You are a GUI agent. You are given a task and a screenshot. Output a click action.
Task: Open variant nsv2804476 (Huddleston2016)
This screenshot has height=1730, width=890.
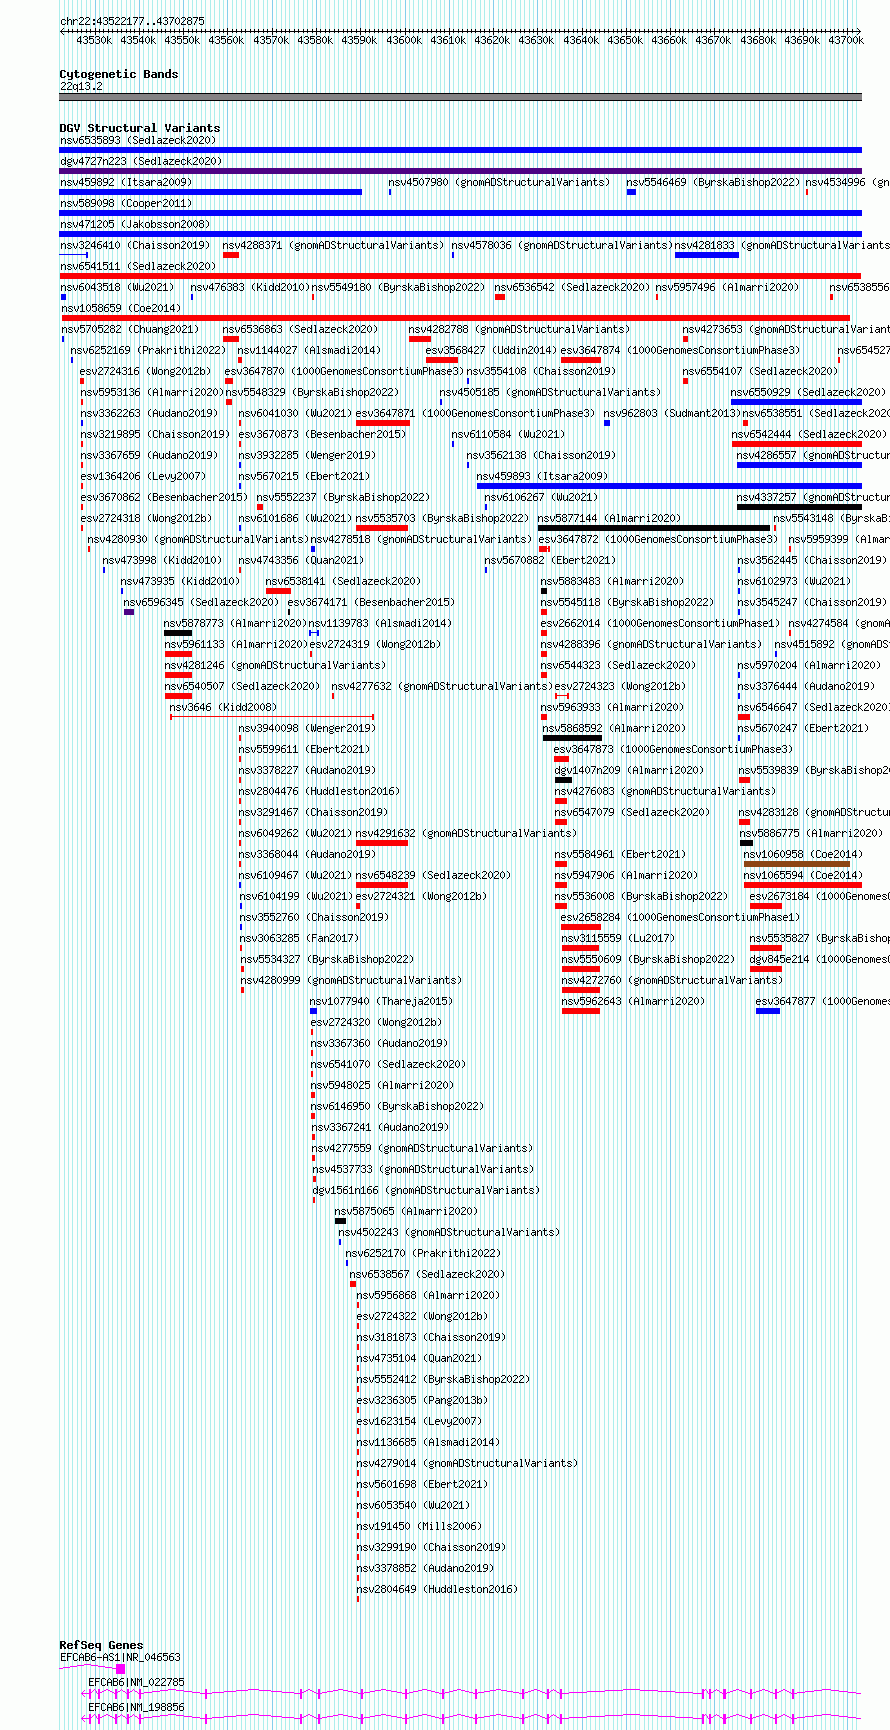click(318, 791)
